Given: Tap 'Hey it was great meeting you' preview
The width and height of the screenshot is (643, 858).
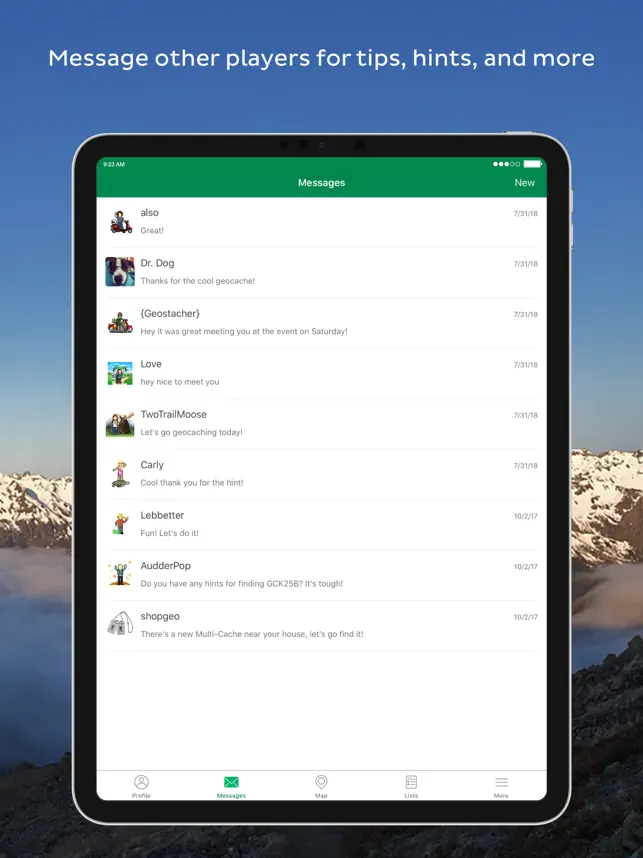Looking at the screenshot, I should coord(244,331).
